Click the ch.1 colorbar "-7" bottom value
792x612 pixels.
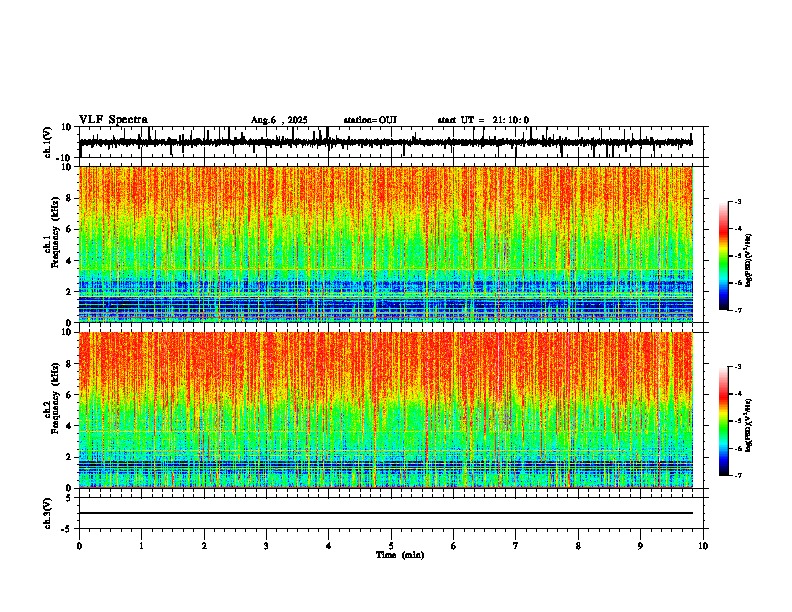click(x=738, y=310)
